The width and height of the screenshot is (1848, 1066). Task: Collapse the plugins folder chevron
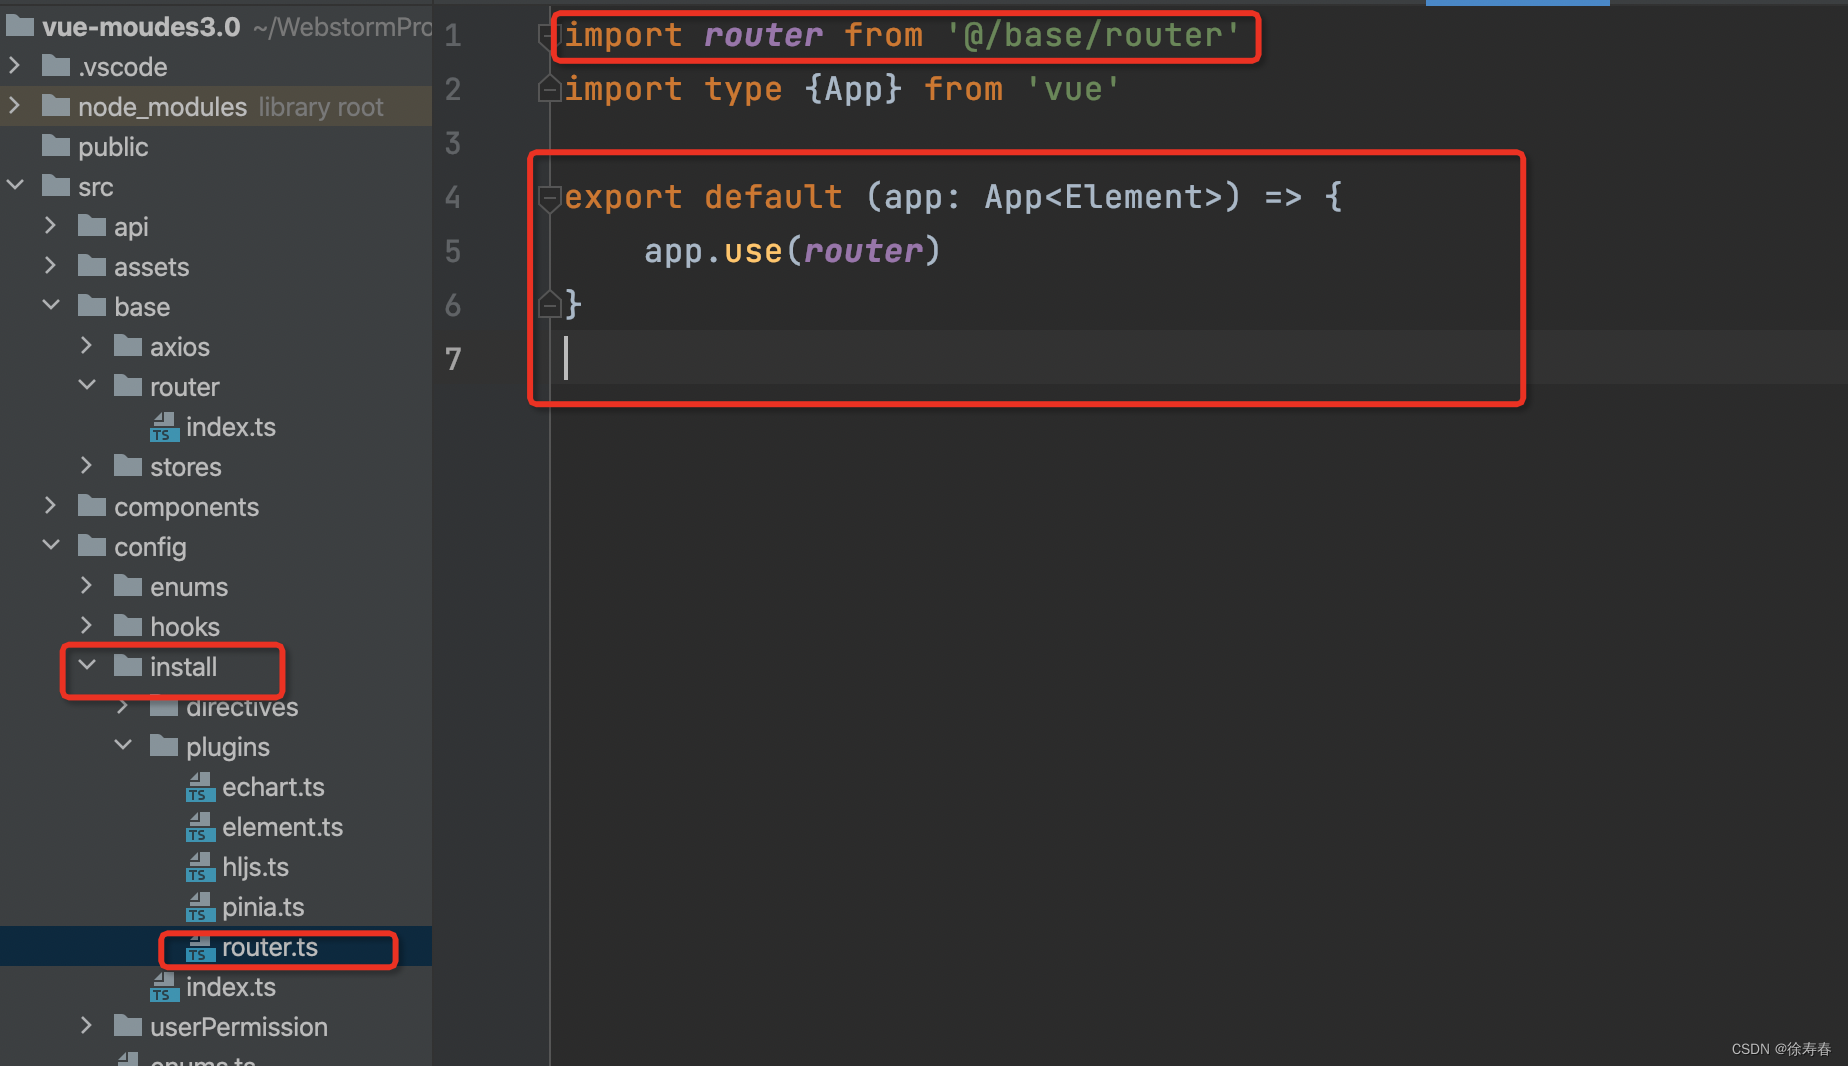(123, 745)
